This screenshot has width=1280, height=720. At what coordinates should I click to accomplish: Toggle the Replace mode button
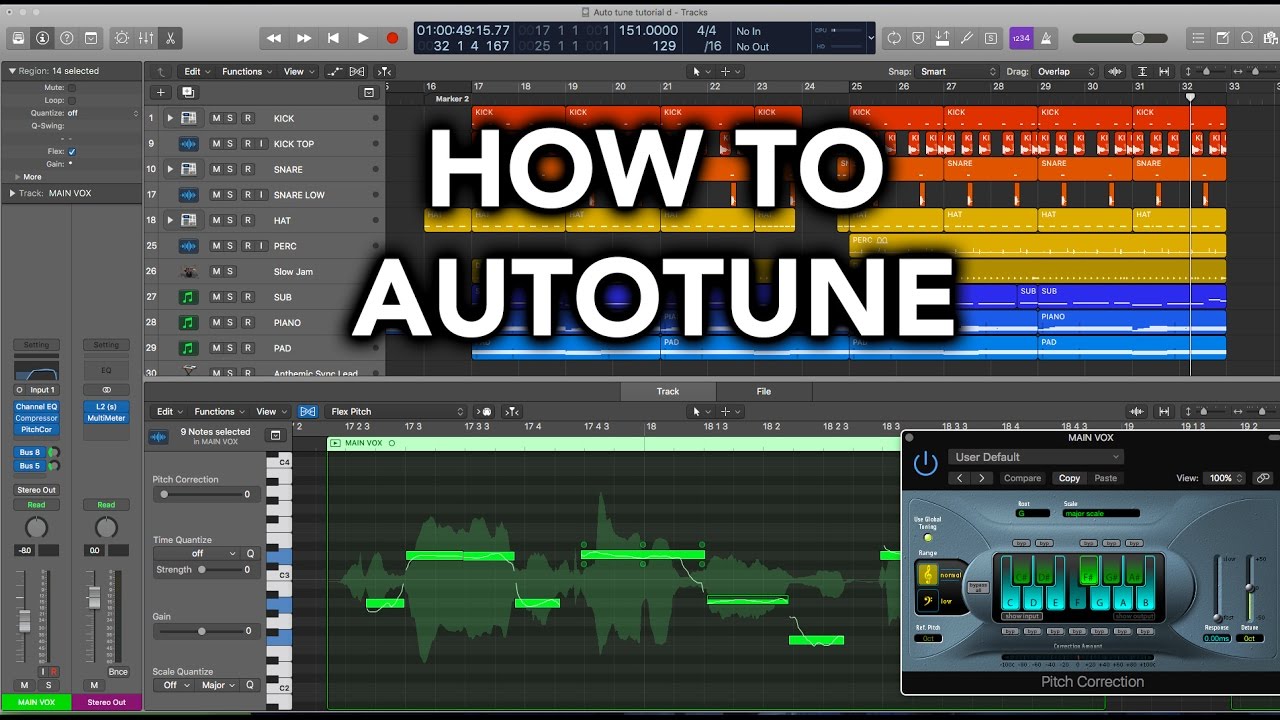pyautogui.click(x=918, y=38)
